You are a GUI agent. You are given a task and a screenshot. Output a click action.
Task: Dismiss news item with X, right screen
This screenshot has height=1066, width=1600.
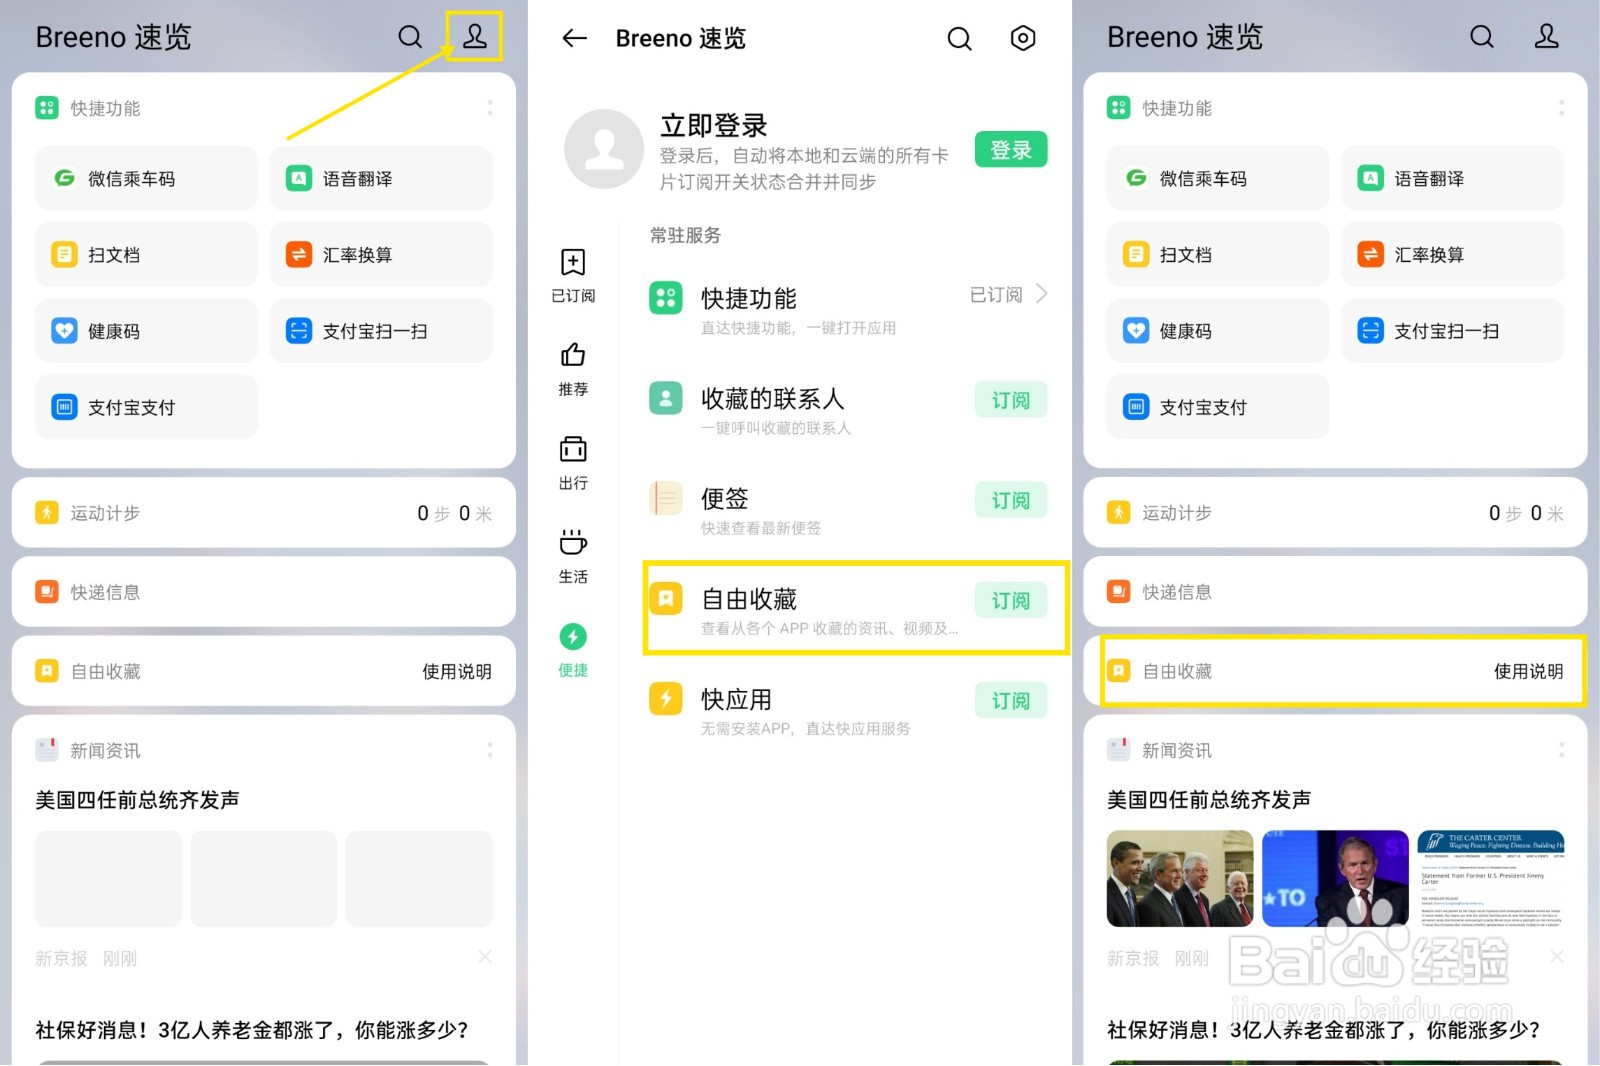click(1557, 957)
